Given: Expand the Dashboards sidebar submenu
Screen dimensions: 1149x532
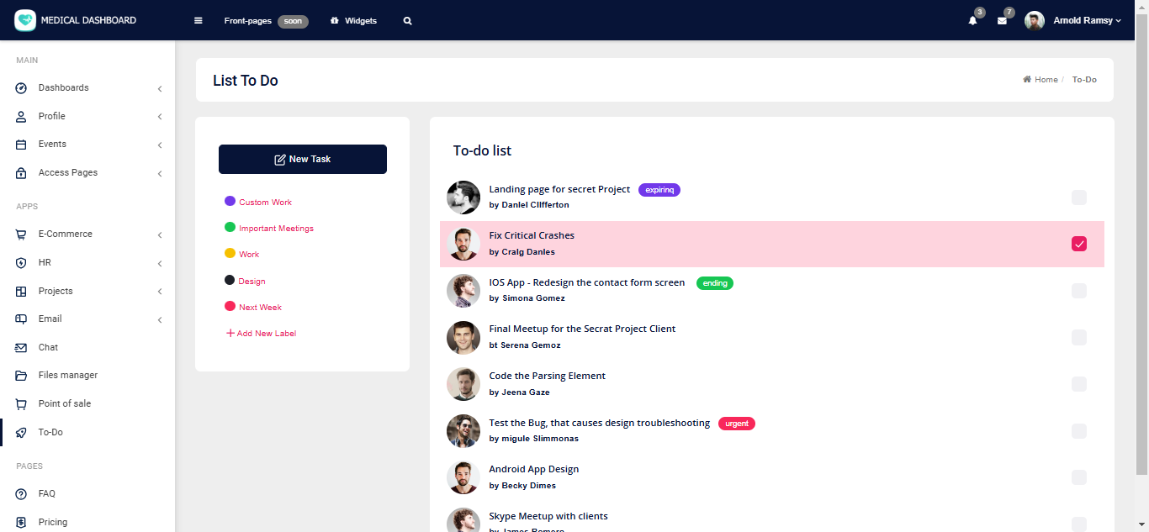Looking at the screenshot, I should [x=87, y=88].
